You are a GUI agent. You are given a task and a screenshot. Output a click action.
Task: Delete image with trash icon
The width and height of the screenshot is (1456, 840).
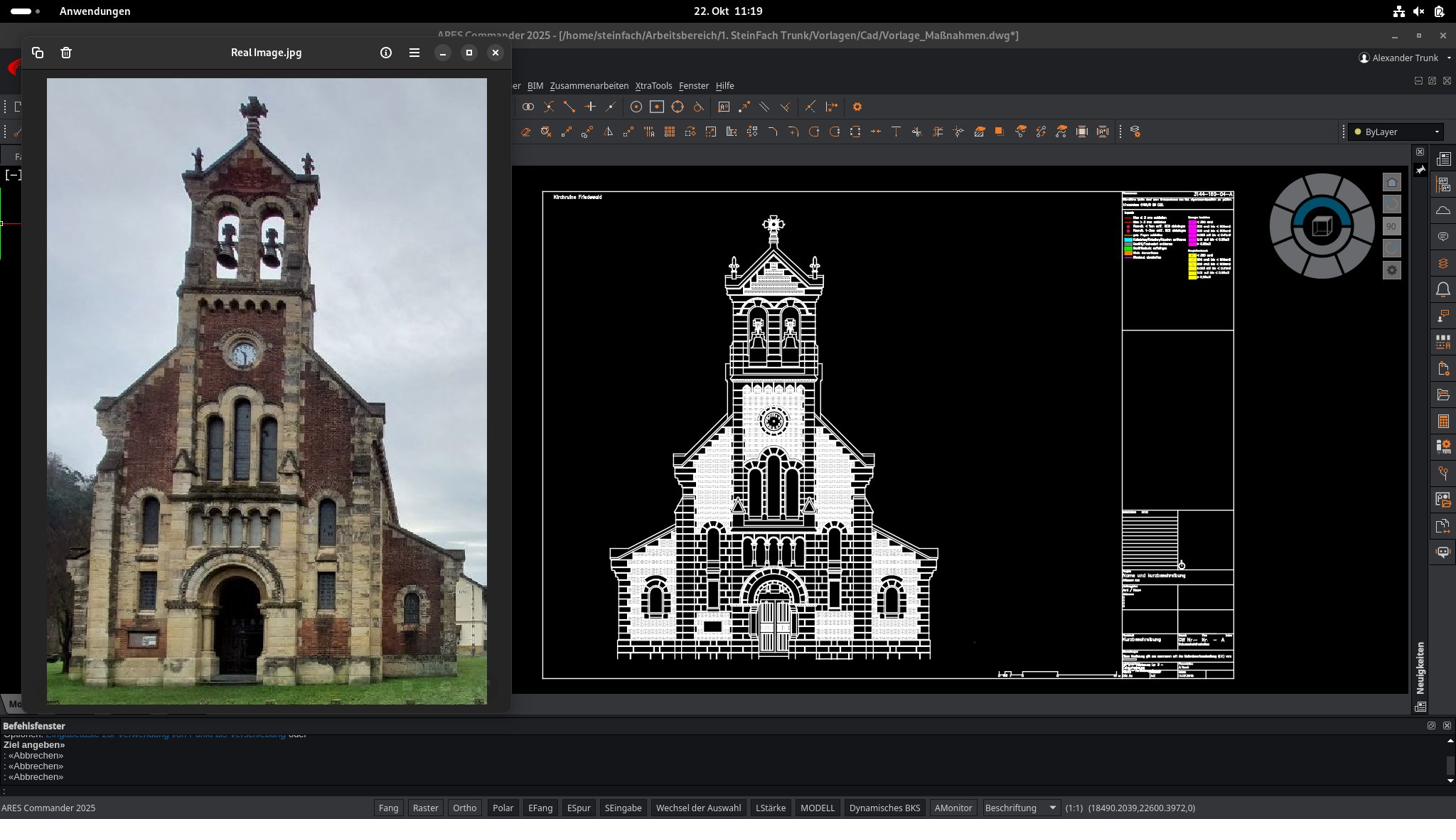(x=66, y=53)
